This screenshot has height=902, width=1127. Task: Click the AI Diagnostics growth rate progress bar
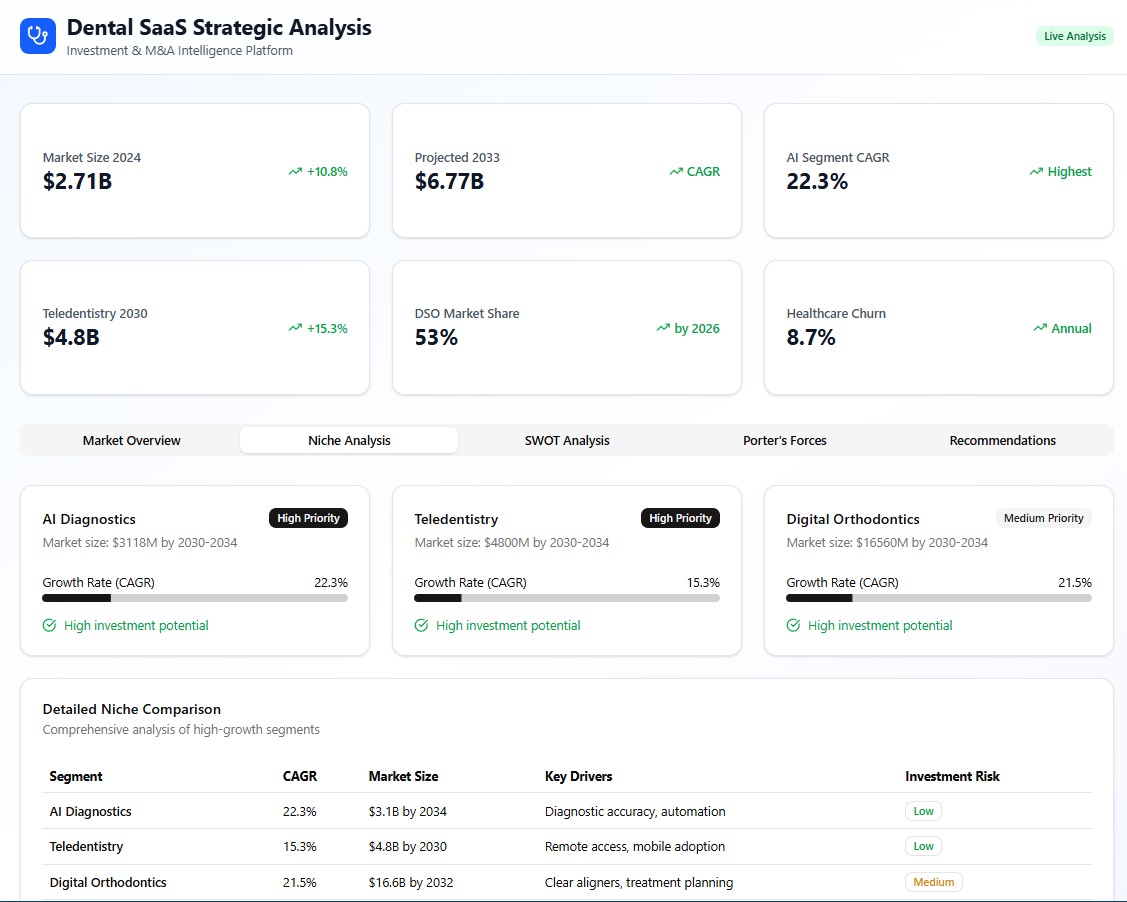pyautogui.click(x=195, y=598)
